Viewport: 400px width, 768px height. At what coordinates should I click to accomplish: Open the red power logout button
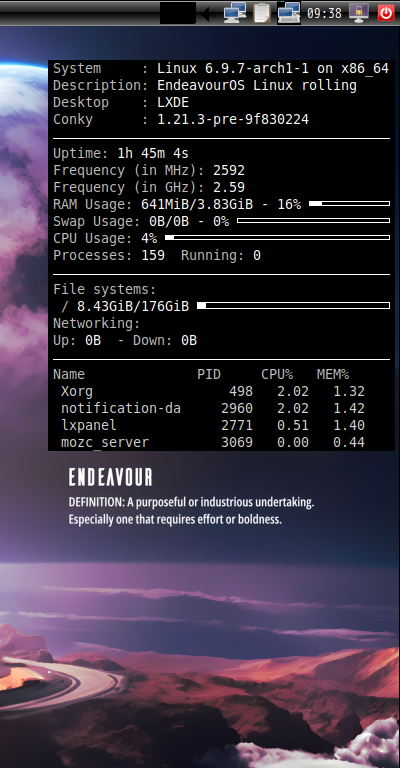pyautogui.click(x=386, y=13)
